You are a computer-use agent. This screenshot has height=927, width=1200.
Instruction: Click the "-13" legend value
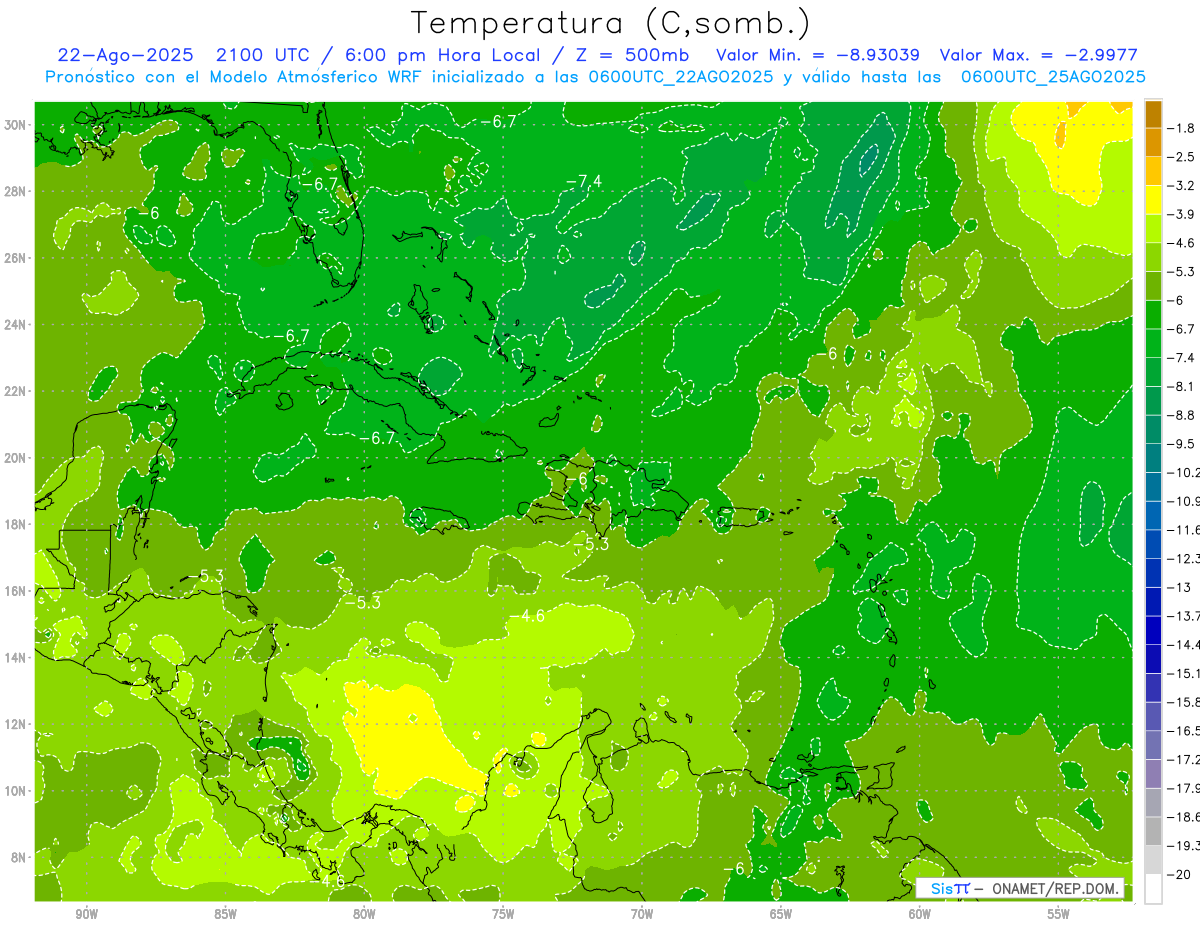point(1180,587)
